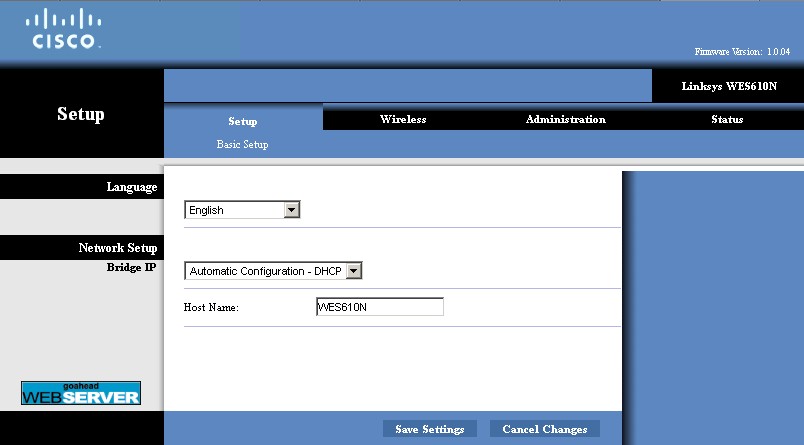Image resolution: width=804 pixels, height=445 pixels.
Task: Select the Basic Setup sub-tab
Action: [242, 145]
